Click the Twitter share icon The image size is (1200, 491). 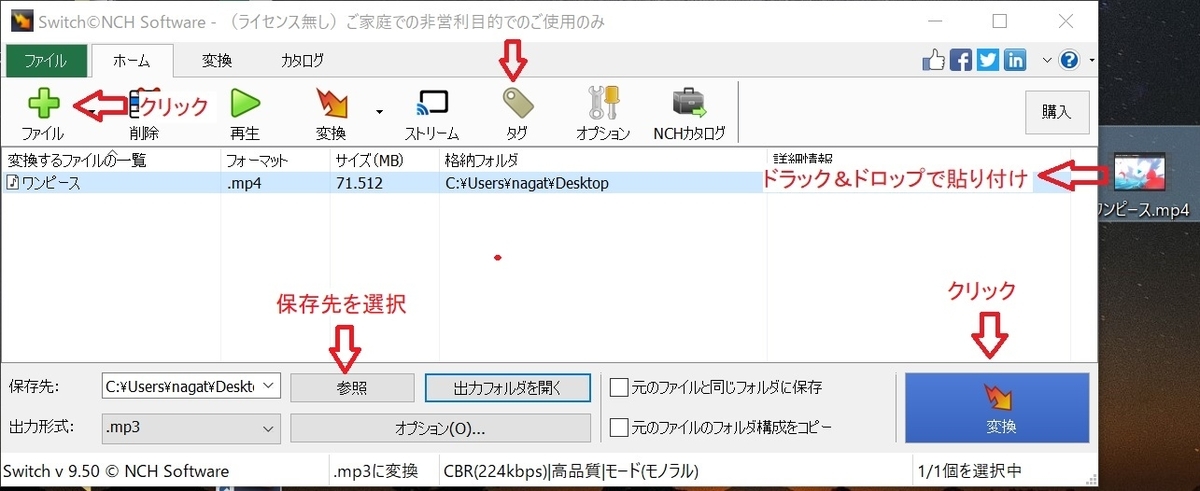(x=988, y=60)
